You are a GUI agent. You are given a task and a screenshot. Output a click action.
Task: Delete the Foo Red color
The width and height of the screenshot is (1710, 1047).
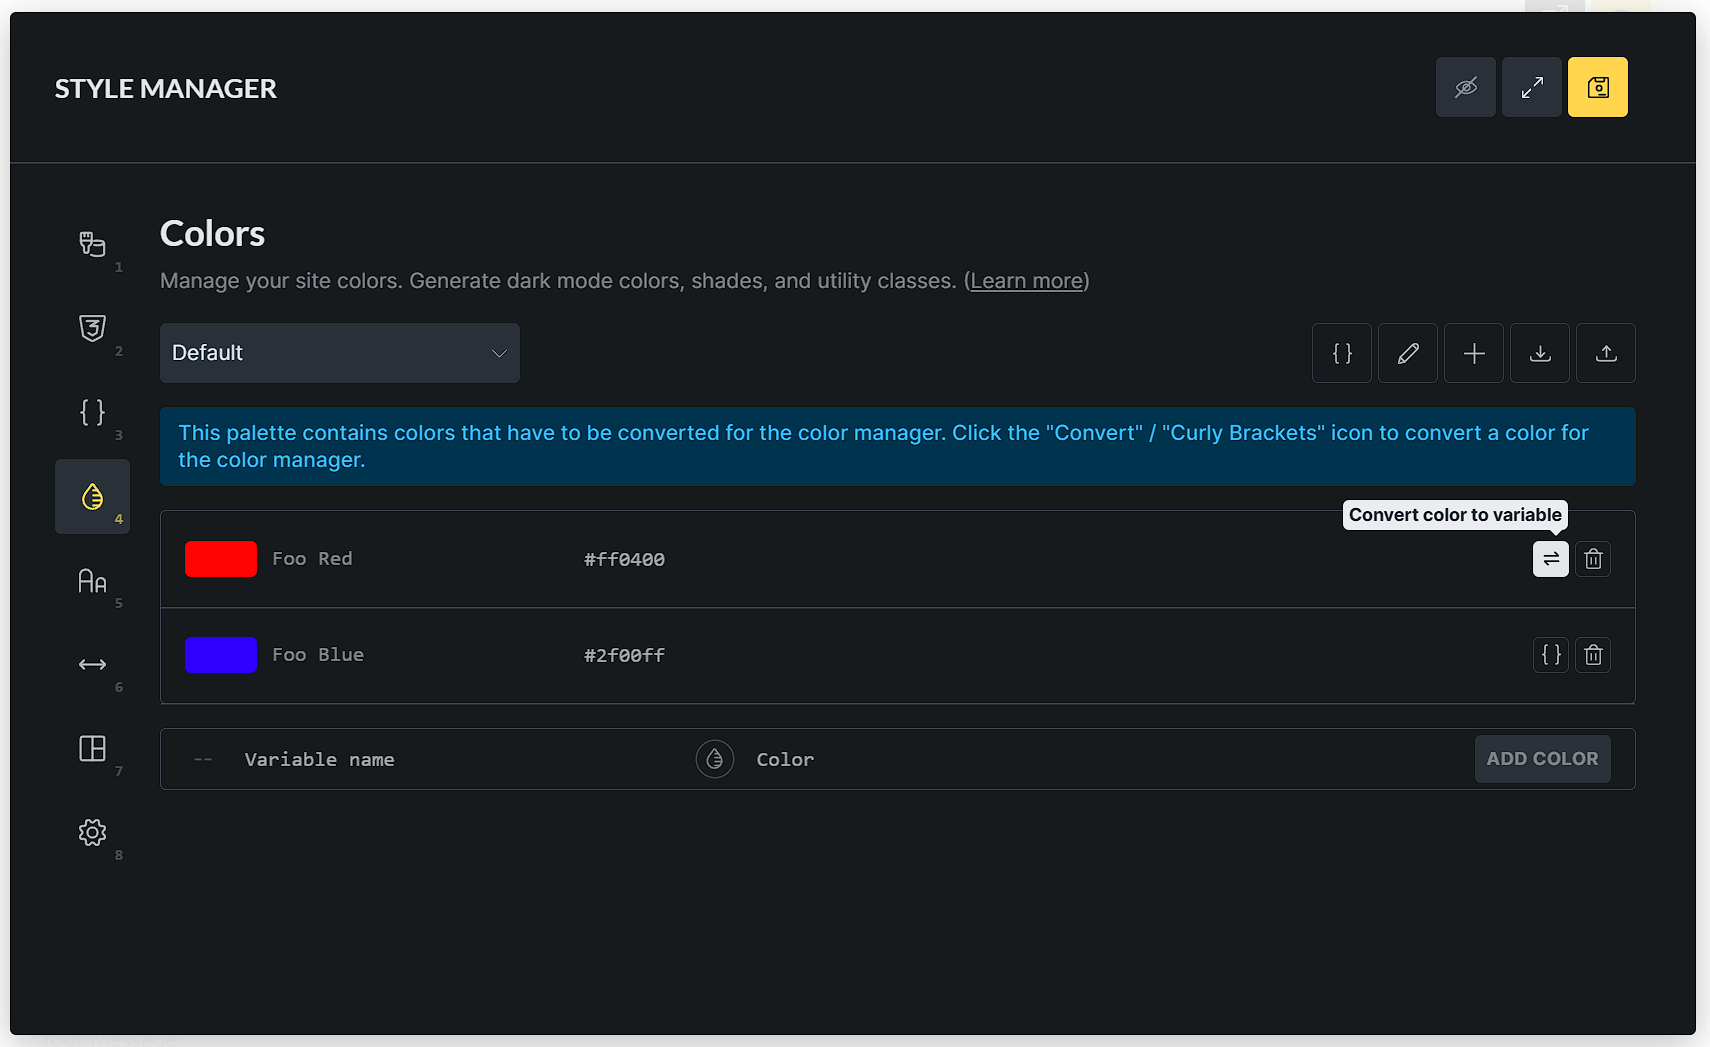[1593, 559]
